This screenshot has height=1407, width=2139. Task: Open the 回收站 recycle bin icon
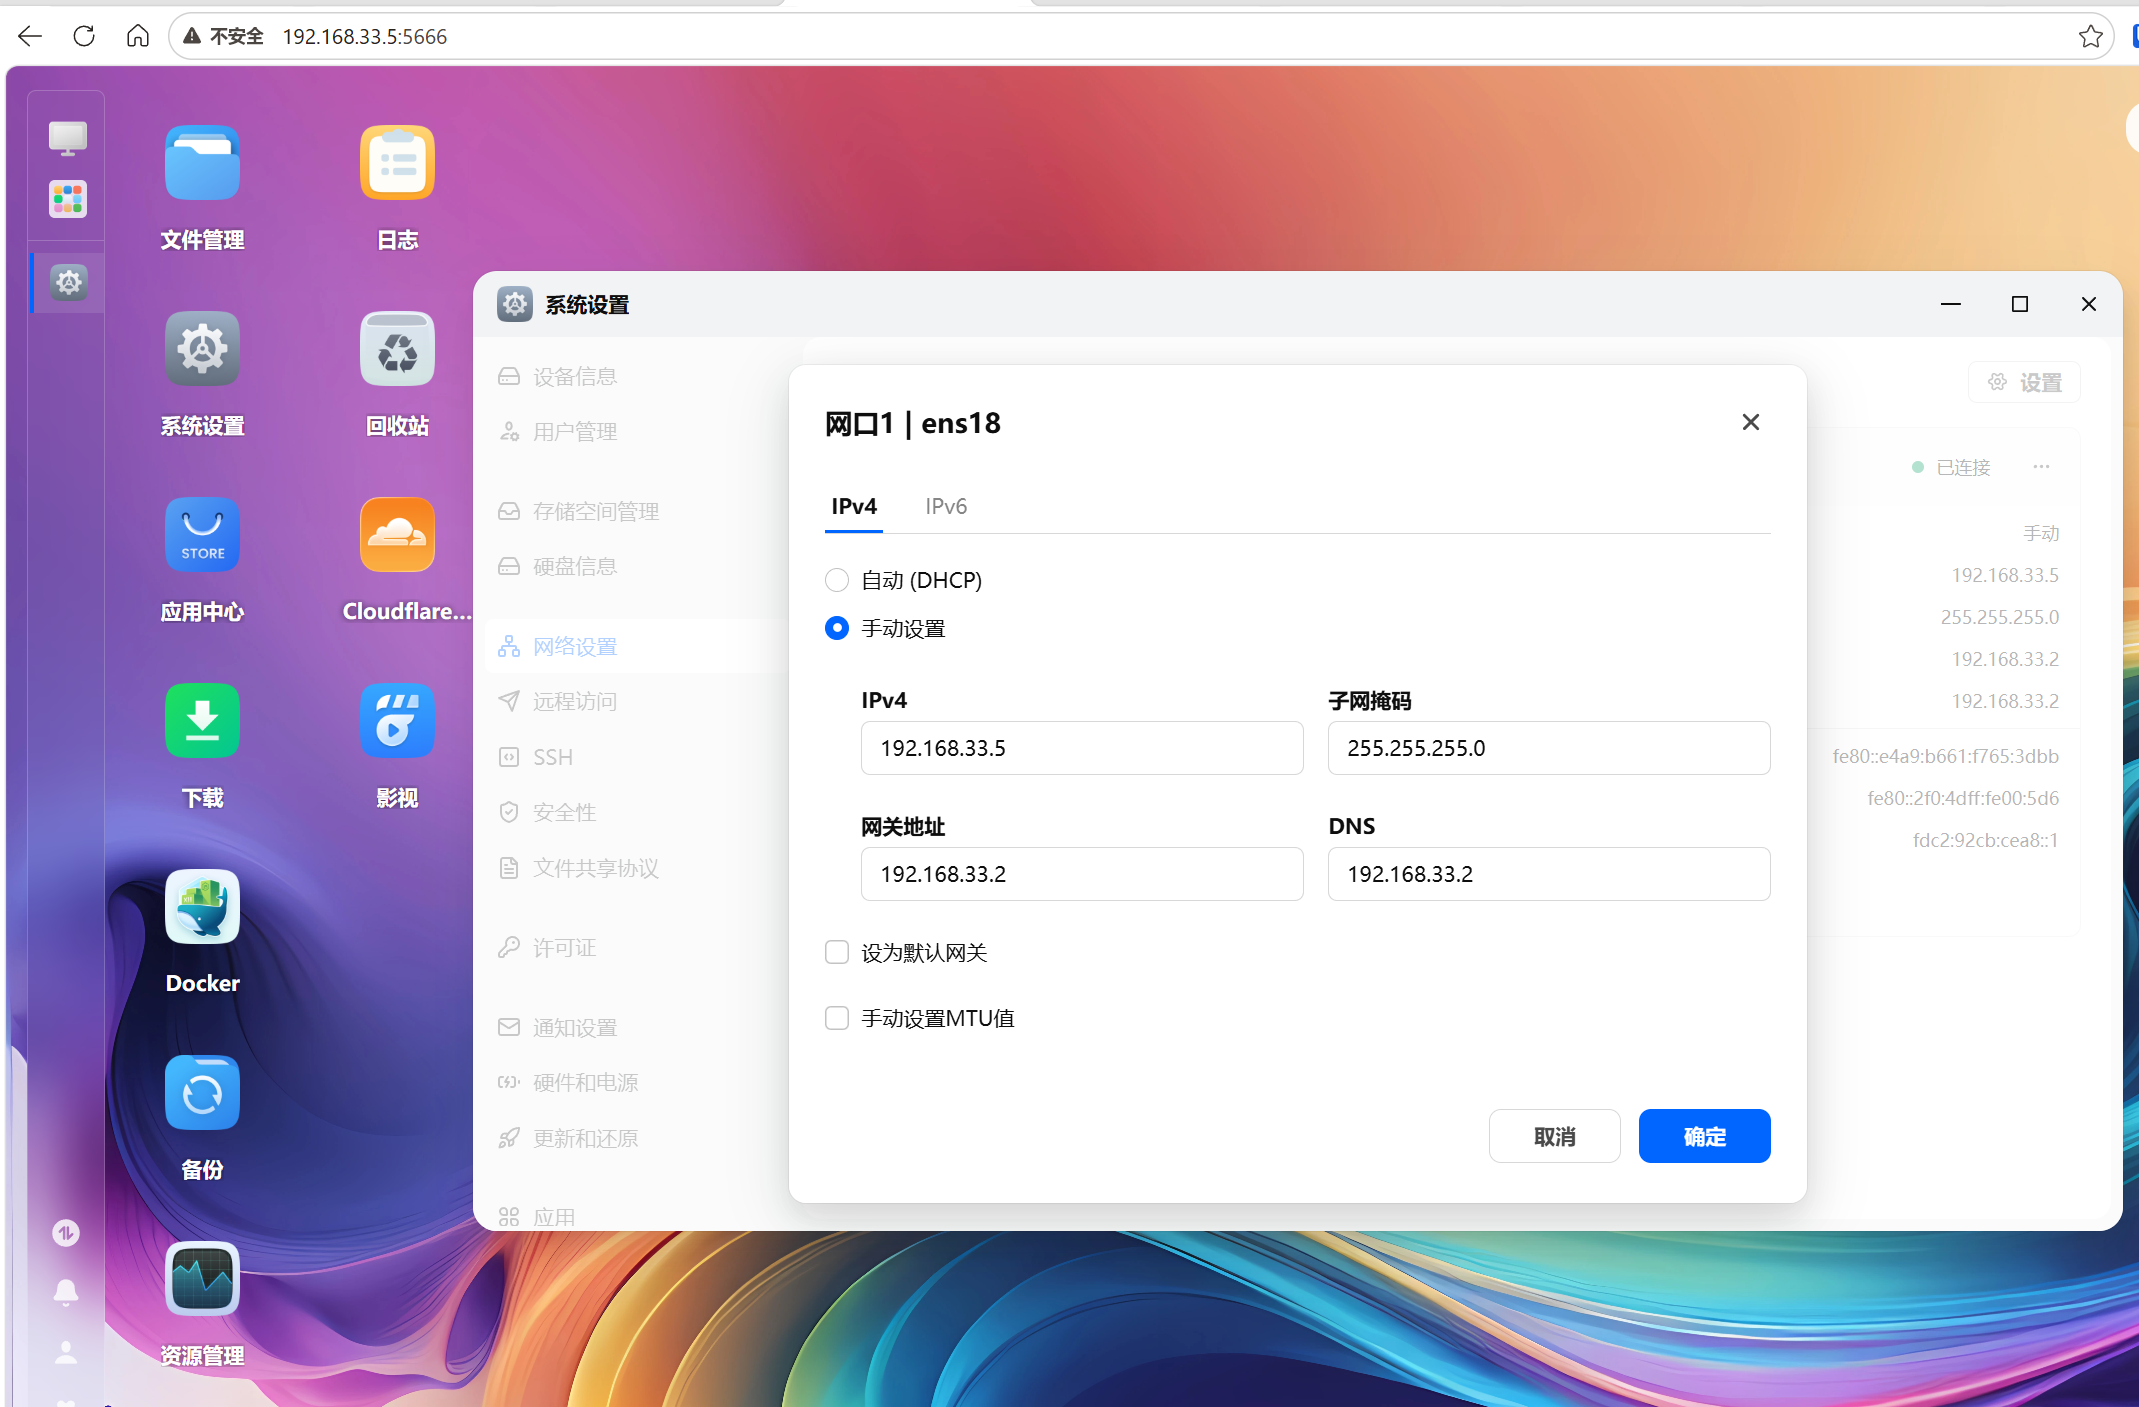(397, 350)
